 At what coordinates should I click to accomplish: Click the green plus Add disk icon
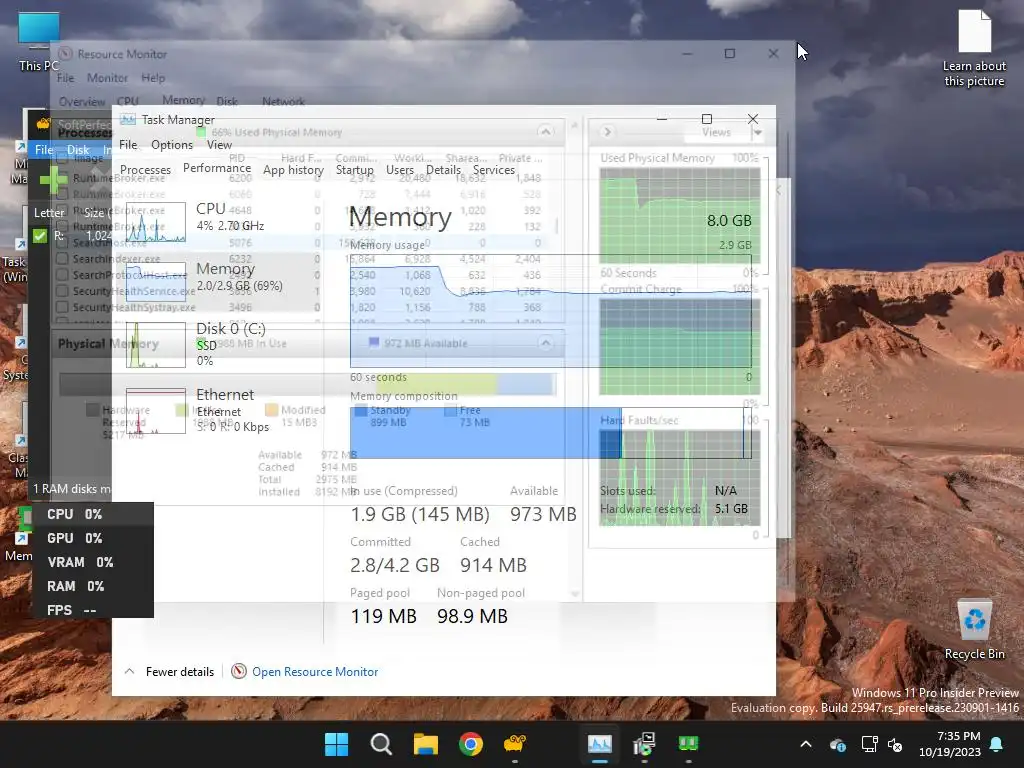tap(54, 180)
